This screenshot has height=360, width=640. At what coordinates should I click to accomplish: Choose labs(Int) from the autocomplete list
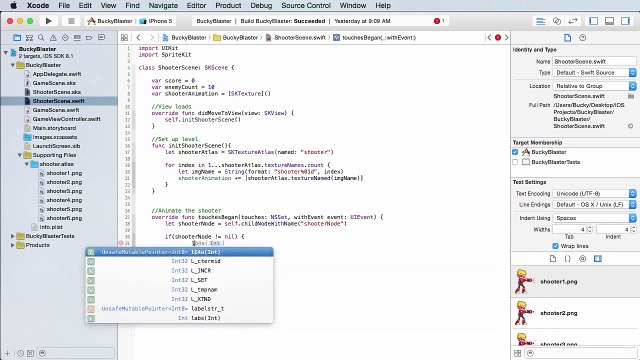point(180,318)
